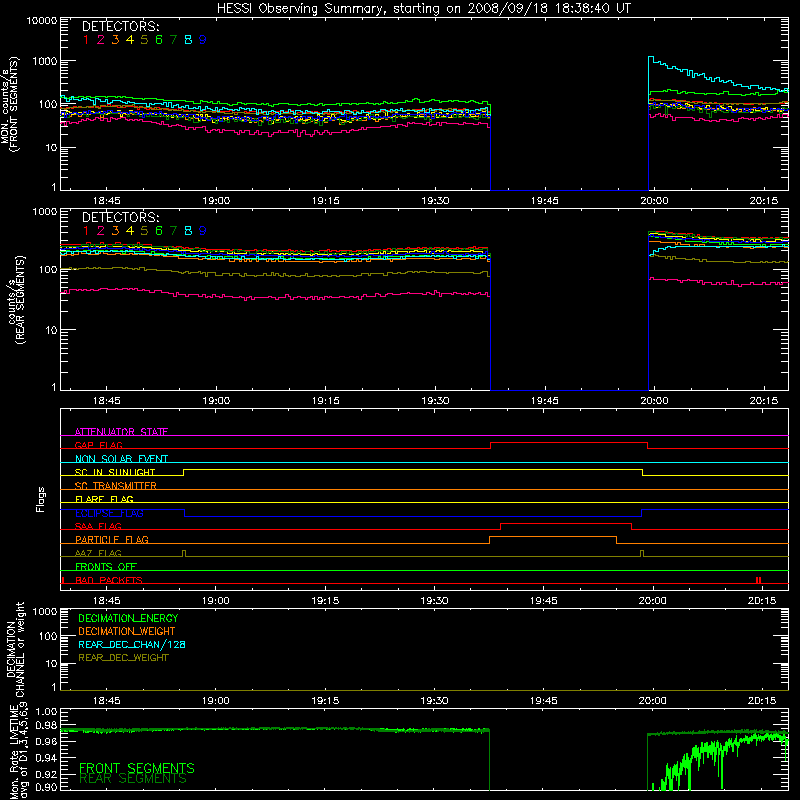
Task: Click the PARTICLE_FLAG label
Action: (112, 539)
